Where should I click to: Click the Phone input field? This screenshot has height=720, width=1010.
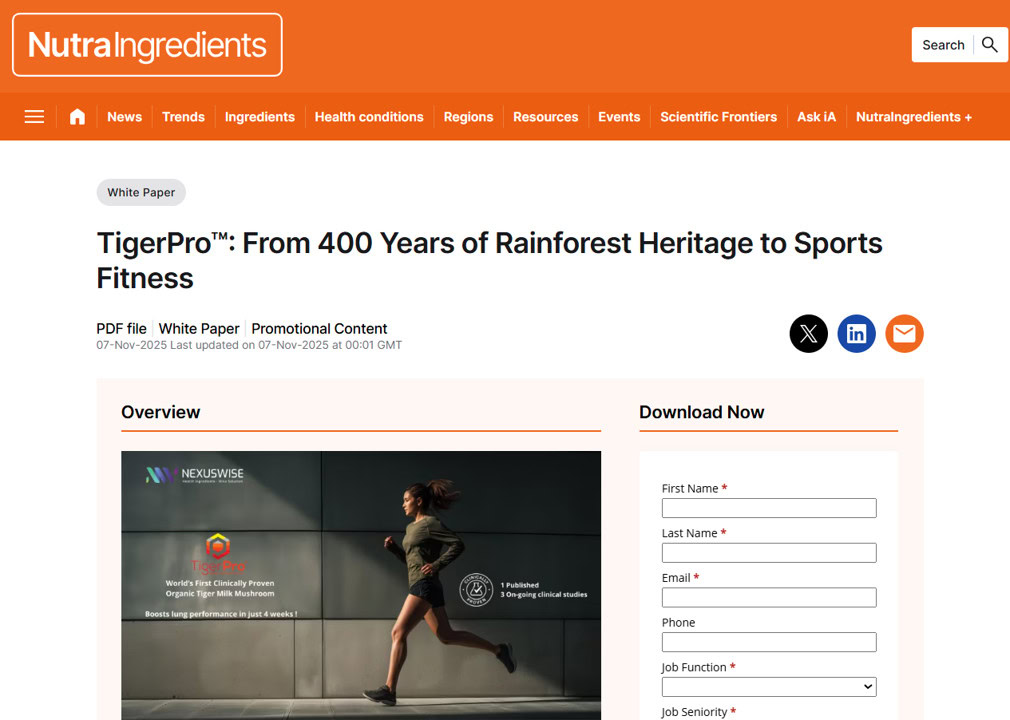click(768, 642)
